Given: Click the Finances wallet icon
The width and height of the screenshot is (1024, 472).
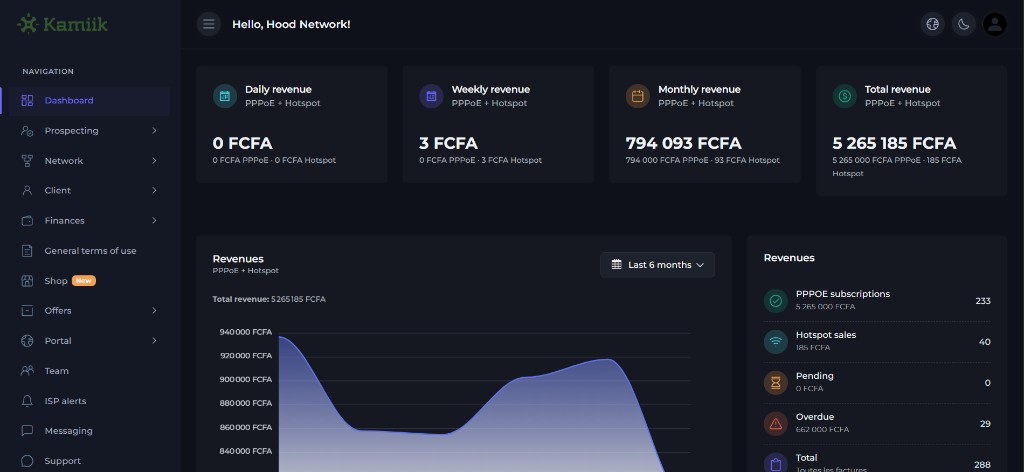Looking at the screenshot, I should coord(27,221).
